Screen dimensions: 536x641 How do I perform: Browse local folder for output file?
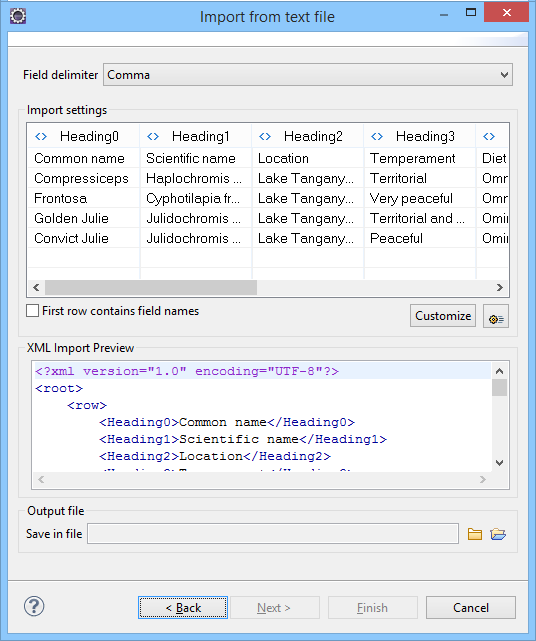tap(475, 534)
